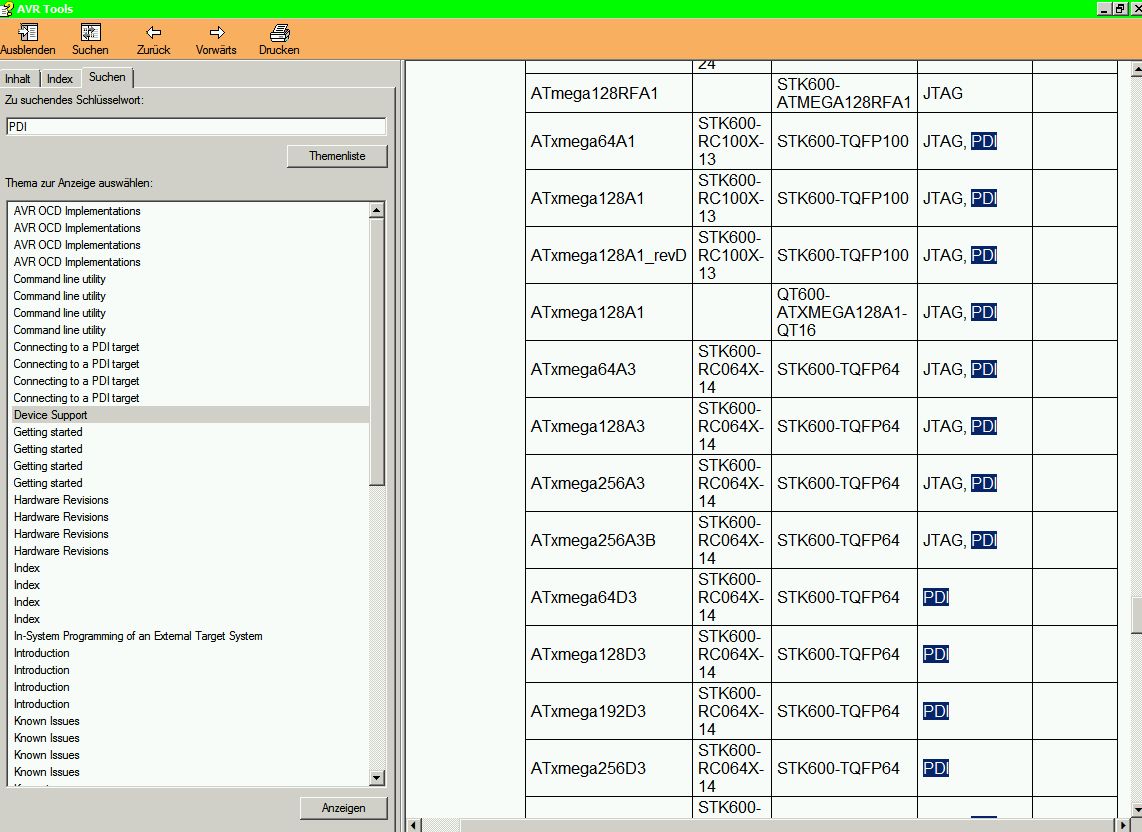This screenshot has width=1142, height=832.
Task: Click the ATxmega64A1 table cell
Action: pos(608,141)
